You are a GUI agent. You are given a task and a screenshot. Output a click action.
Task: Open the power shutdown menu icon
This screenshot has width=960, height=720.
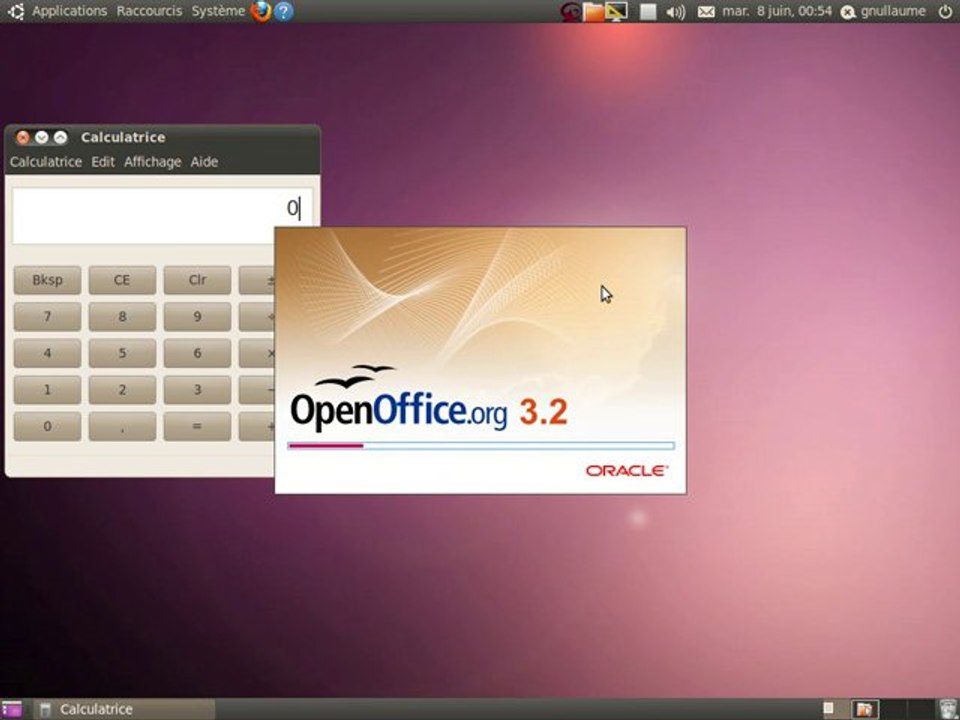pyautogui.click(x=945, y=11)
